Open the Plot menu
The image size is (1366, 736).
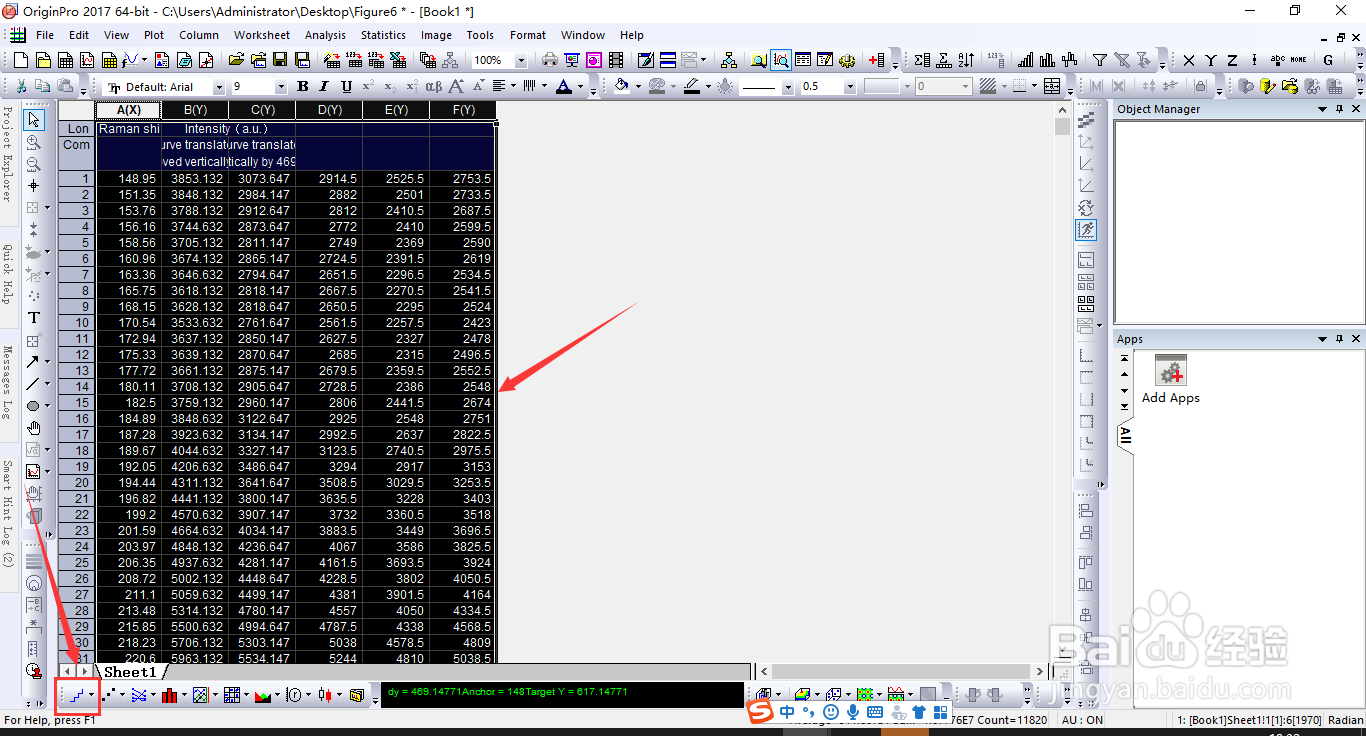tap(154, 35)
